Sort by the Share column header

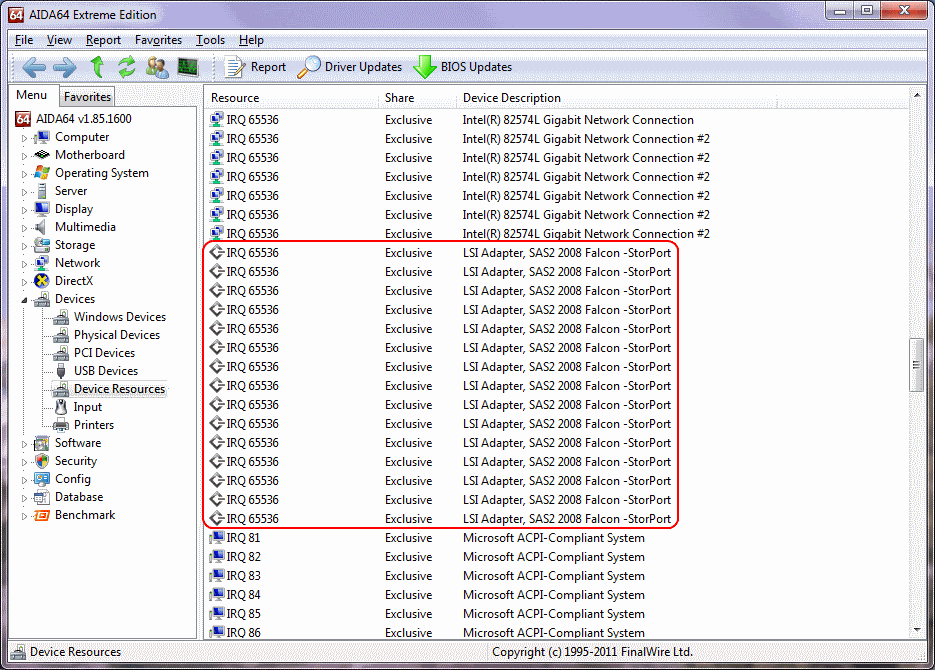coord(417,98)
